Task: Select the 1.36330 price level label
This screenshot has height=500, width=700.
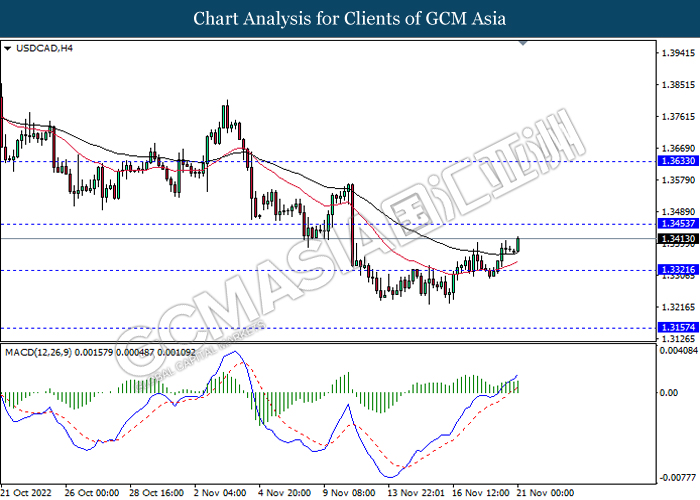Action: (678, 161)
